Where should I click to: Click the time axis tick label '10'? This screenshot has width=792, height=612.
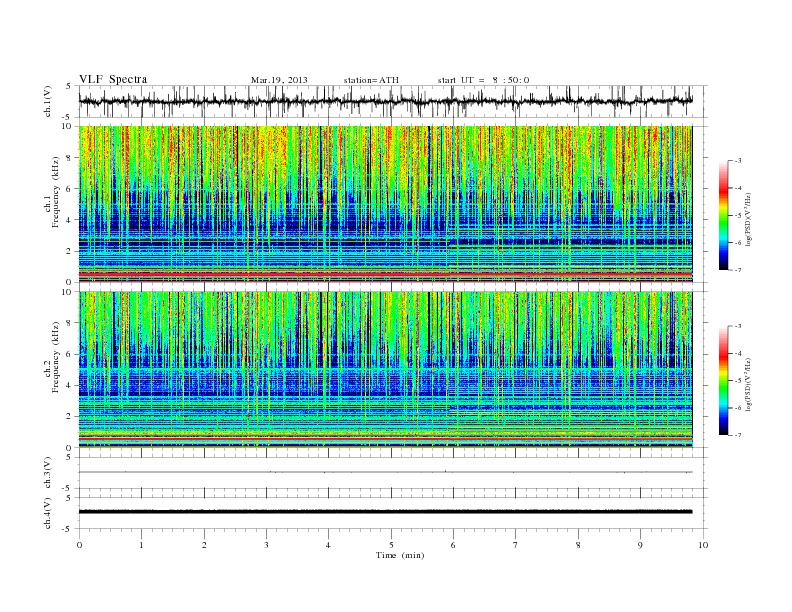point(703,545)
